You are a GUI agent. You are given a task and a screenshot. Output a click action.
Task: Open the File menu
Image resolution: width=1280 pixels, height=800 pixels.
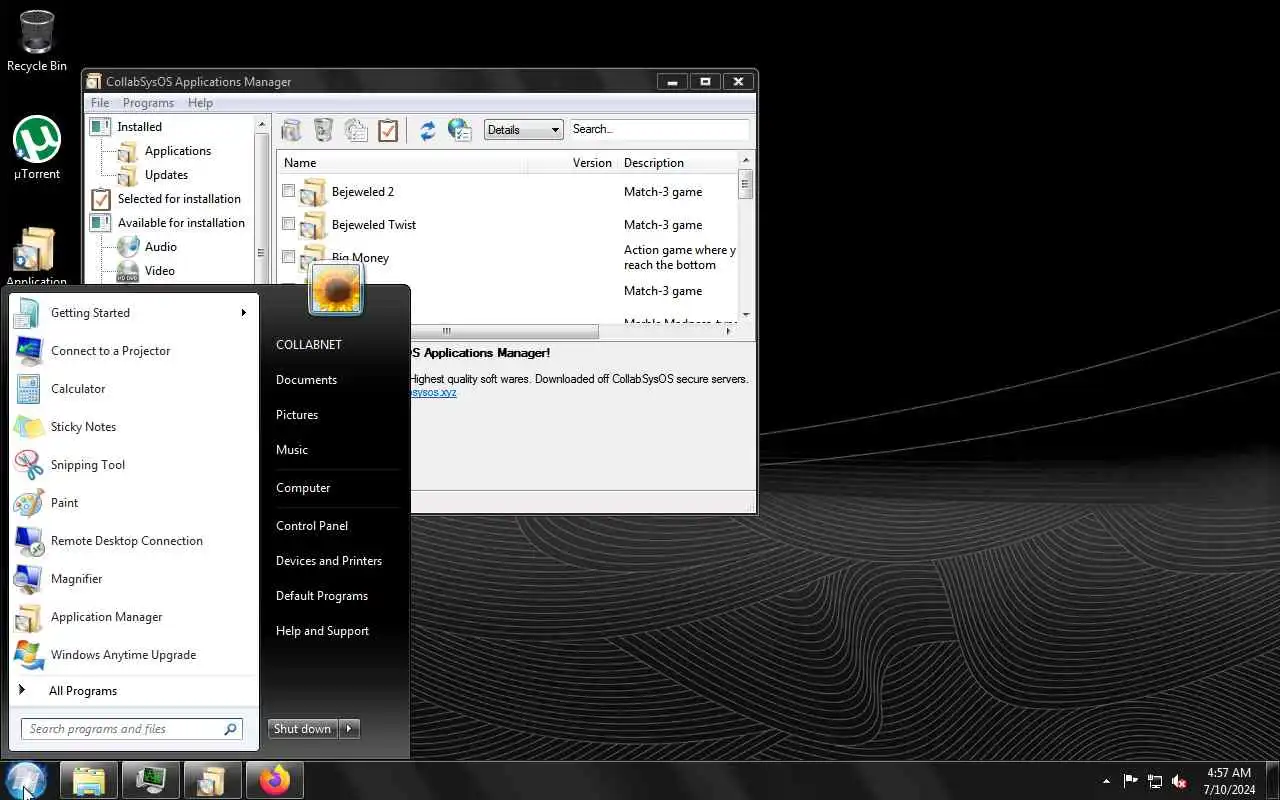[x=100, y=103]
